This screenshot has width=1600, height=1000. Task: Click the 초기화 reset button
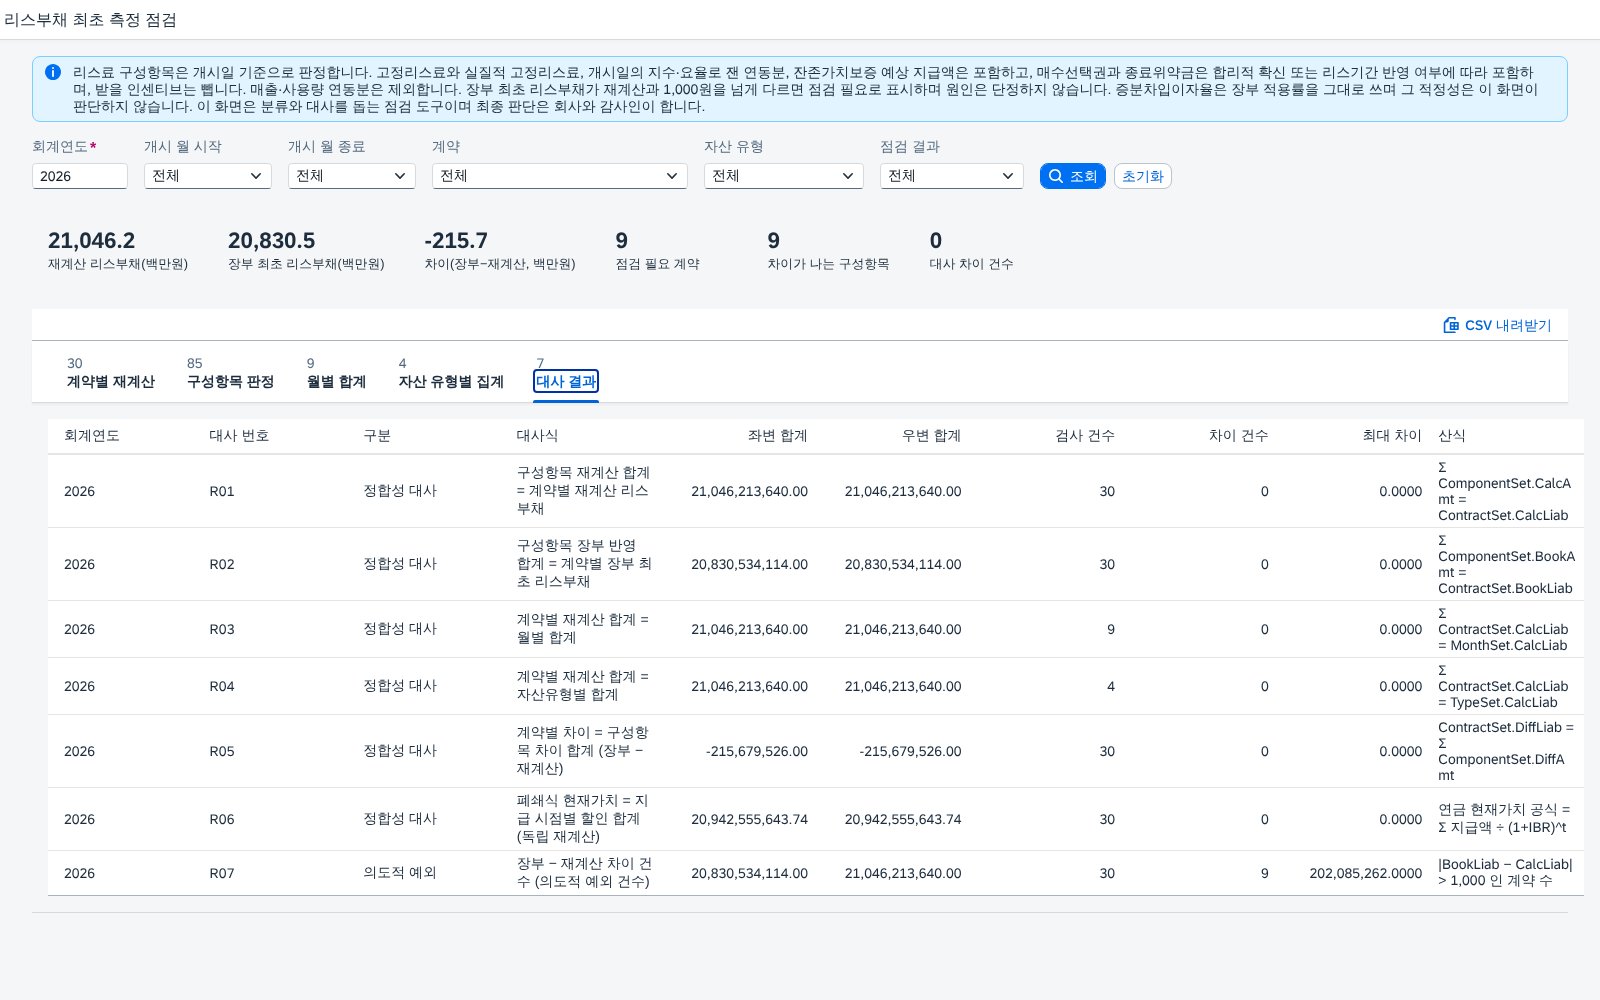tap(1143, 176)
